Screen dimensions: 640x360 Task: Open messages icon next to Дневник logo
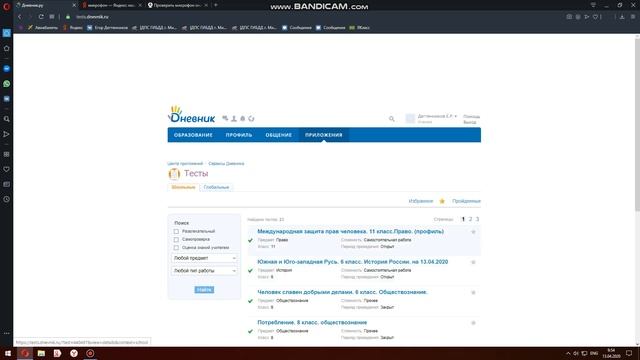click(x=225, y=118)
